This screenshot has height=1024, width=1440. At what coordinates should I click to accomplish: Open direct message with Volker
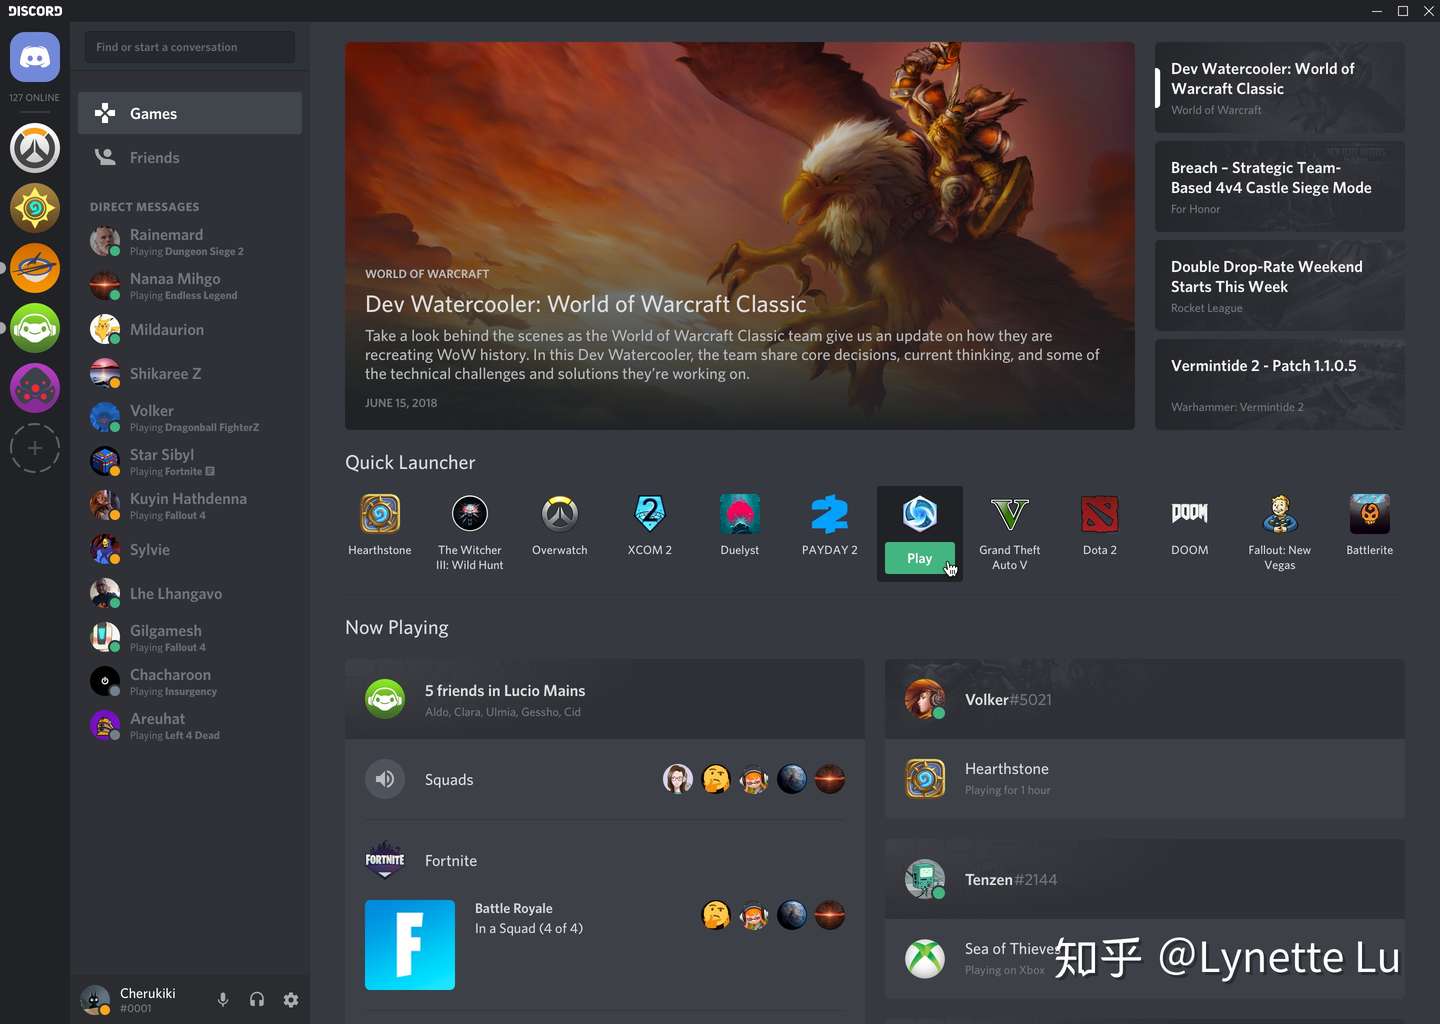click(x=190, y=417)
